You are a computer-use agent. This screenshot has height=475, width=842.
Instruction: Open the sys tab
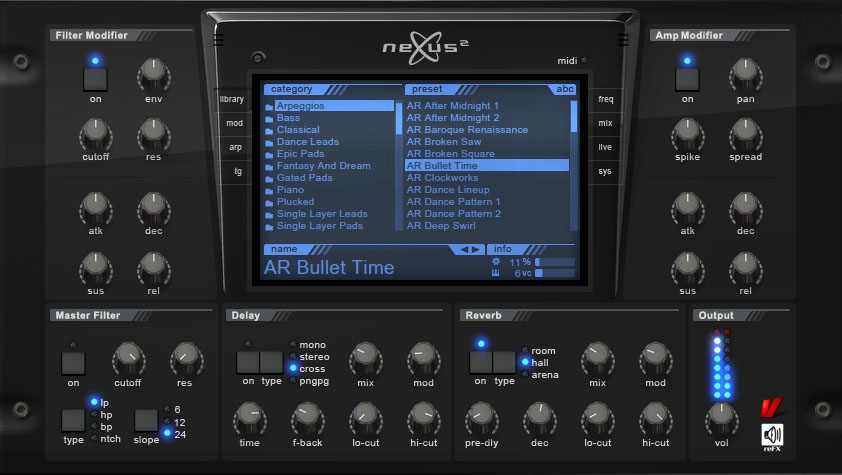tap(605, 171)
